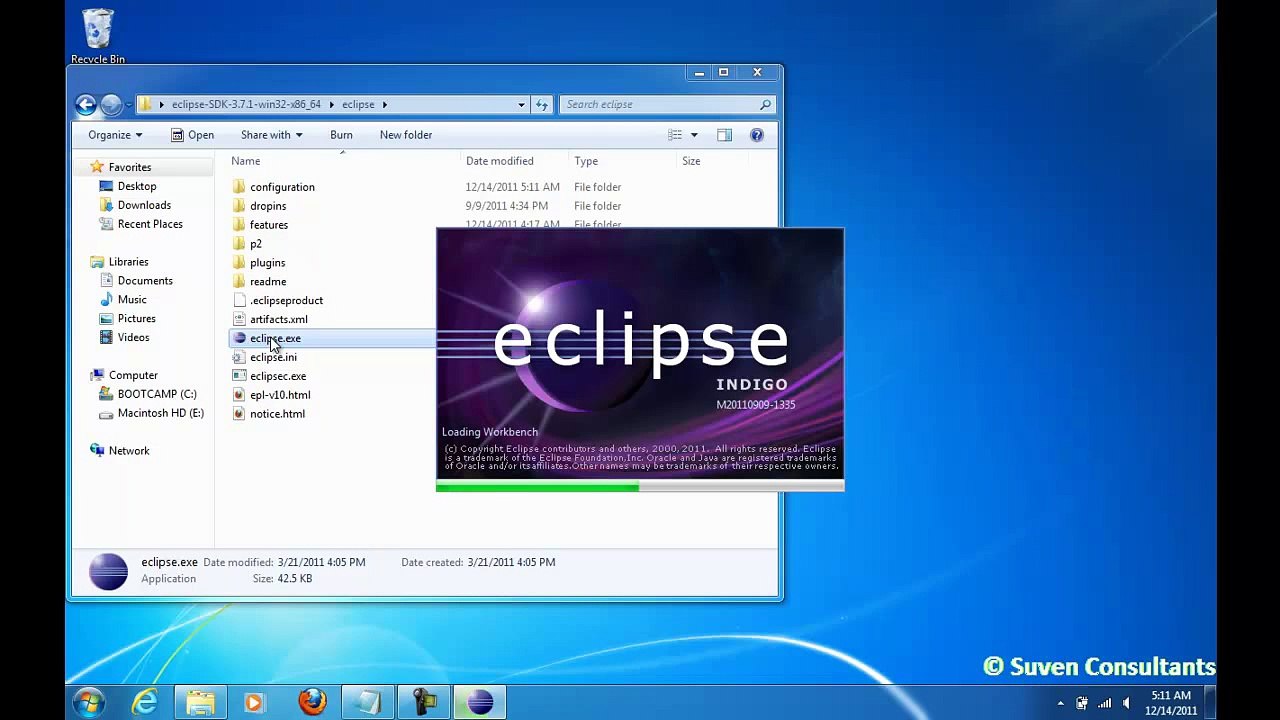This screenshot has width=1280, height=720.
Task: Select BOOTCAMP (C:) drive
Action: point(157,394)
